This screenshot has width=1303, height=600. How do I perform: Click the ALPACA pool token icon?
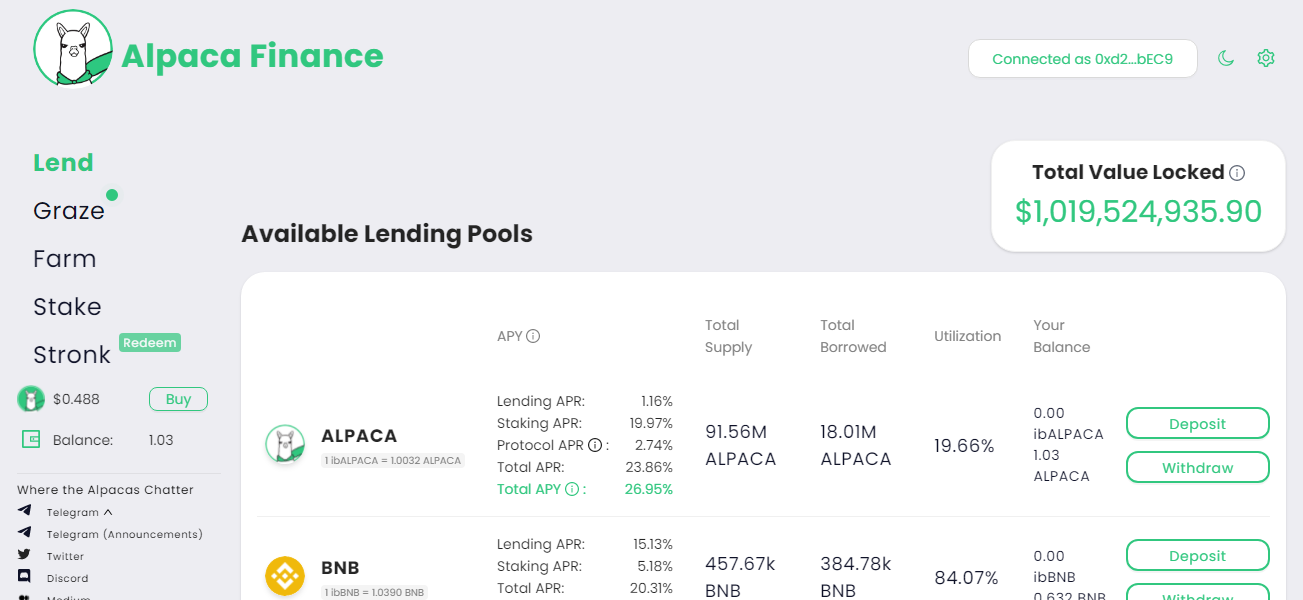pos(285,445)
